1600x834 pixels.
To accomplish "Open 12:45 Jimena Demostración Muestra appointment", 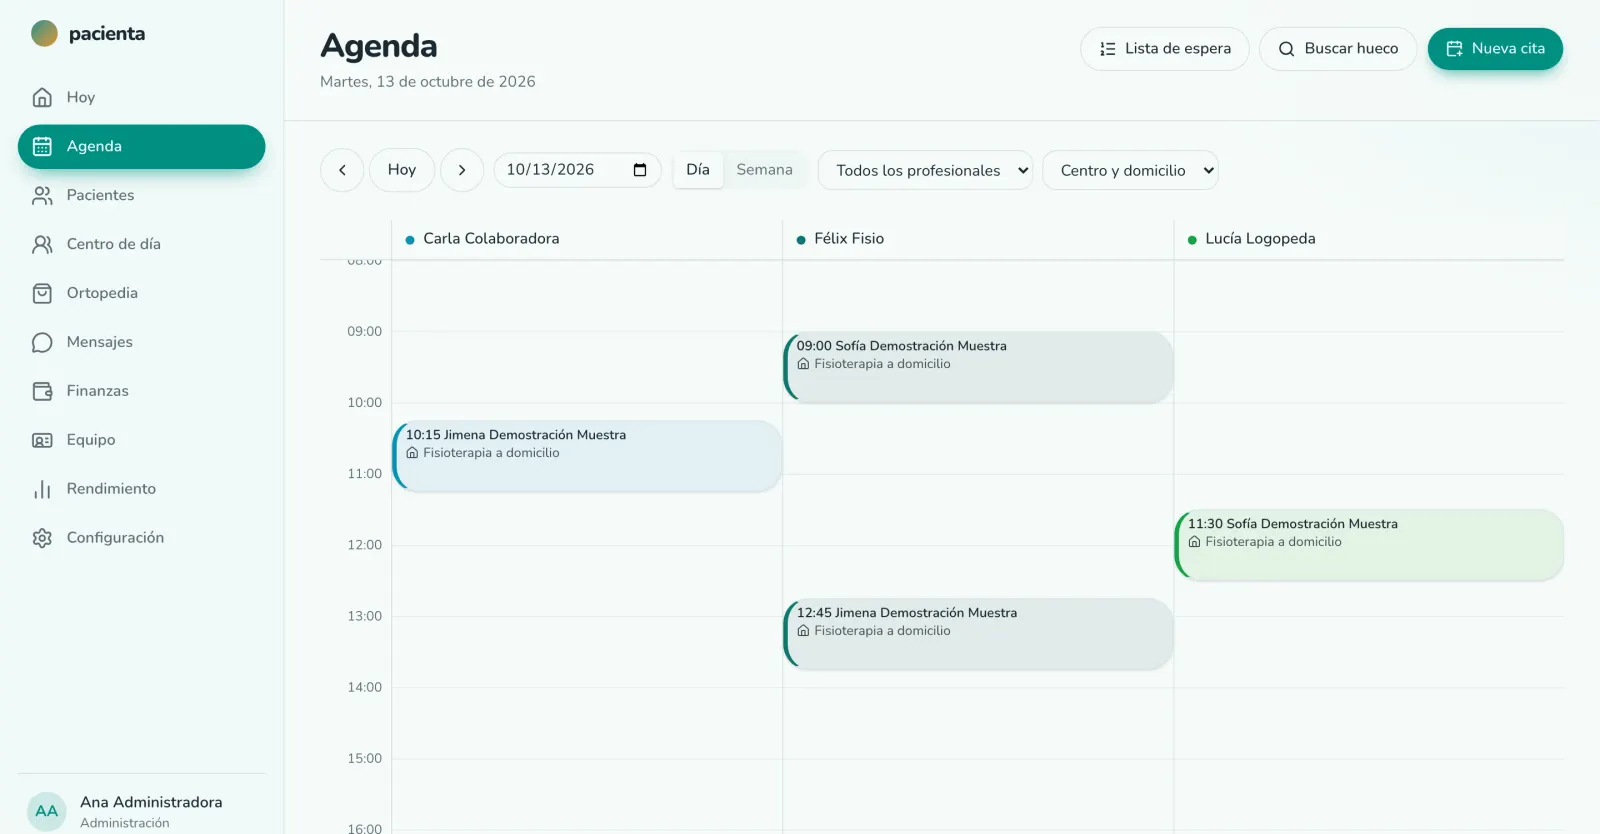I will coord(978,634).
